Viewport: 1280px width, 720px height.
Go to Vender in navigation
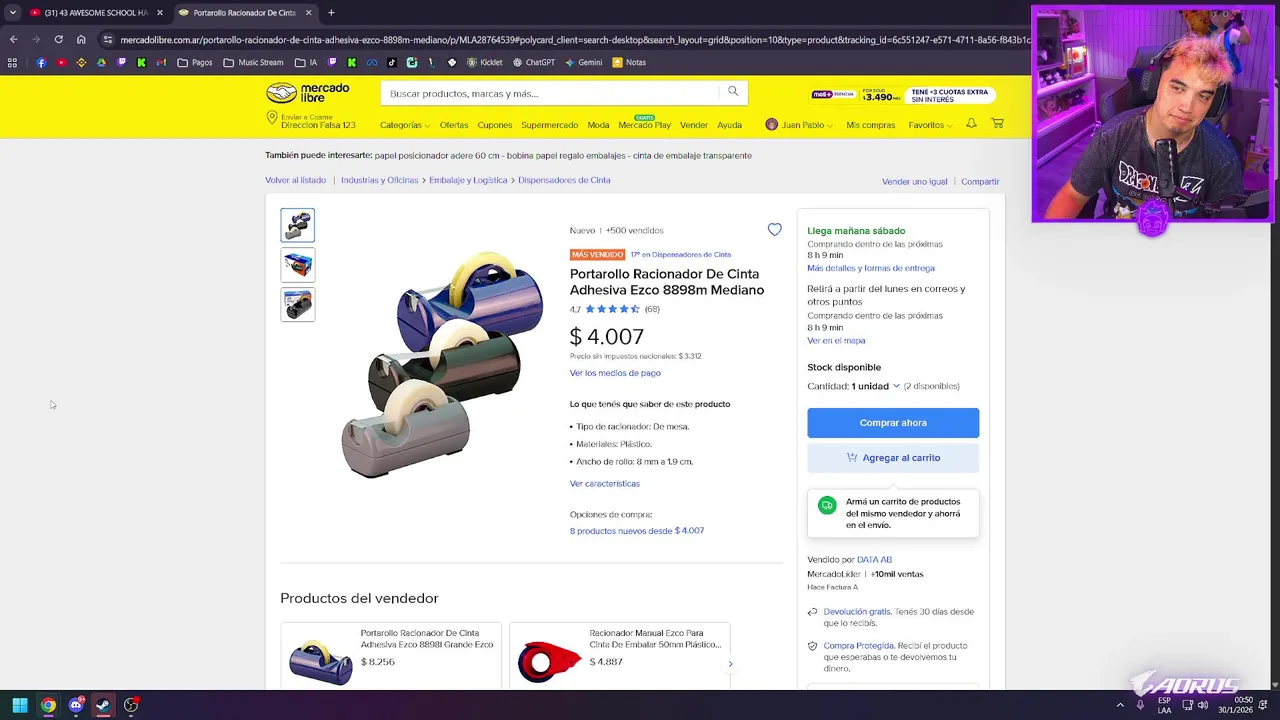[694, 125]
